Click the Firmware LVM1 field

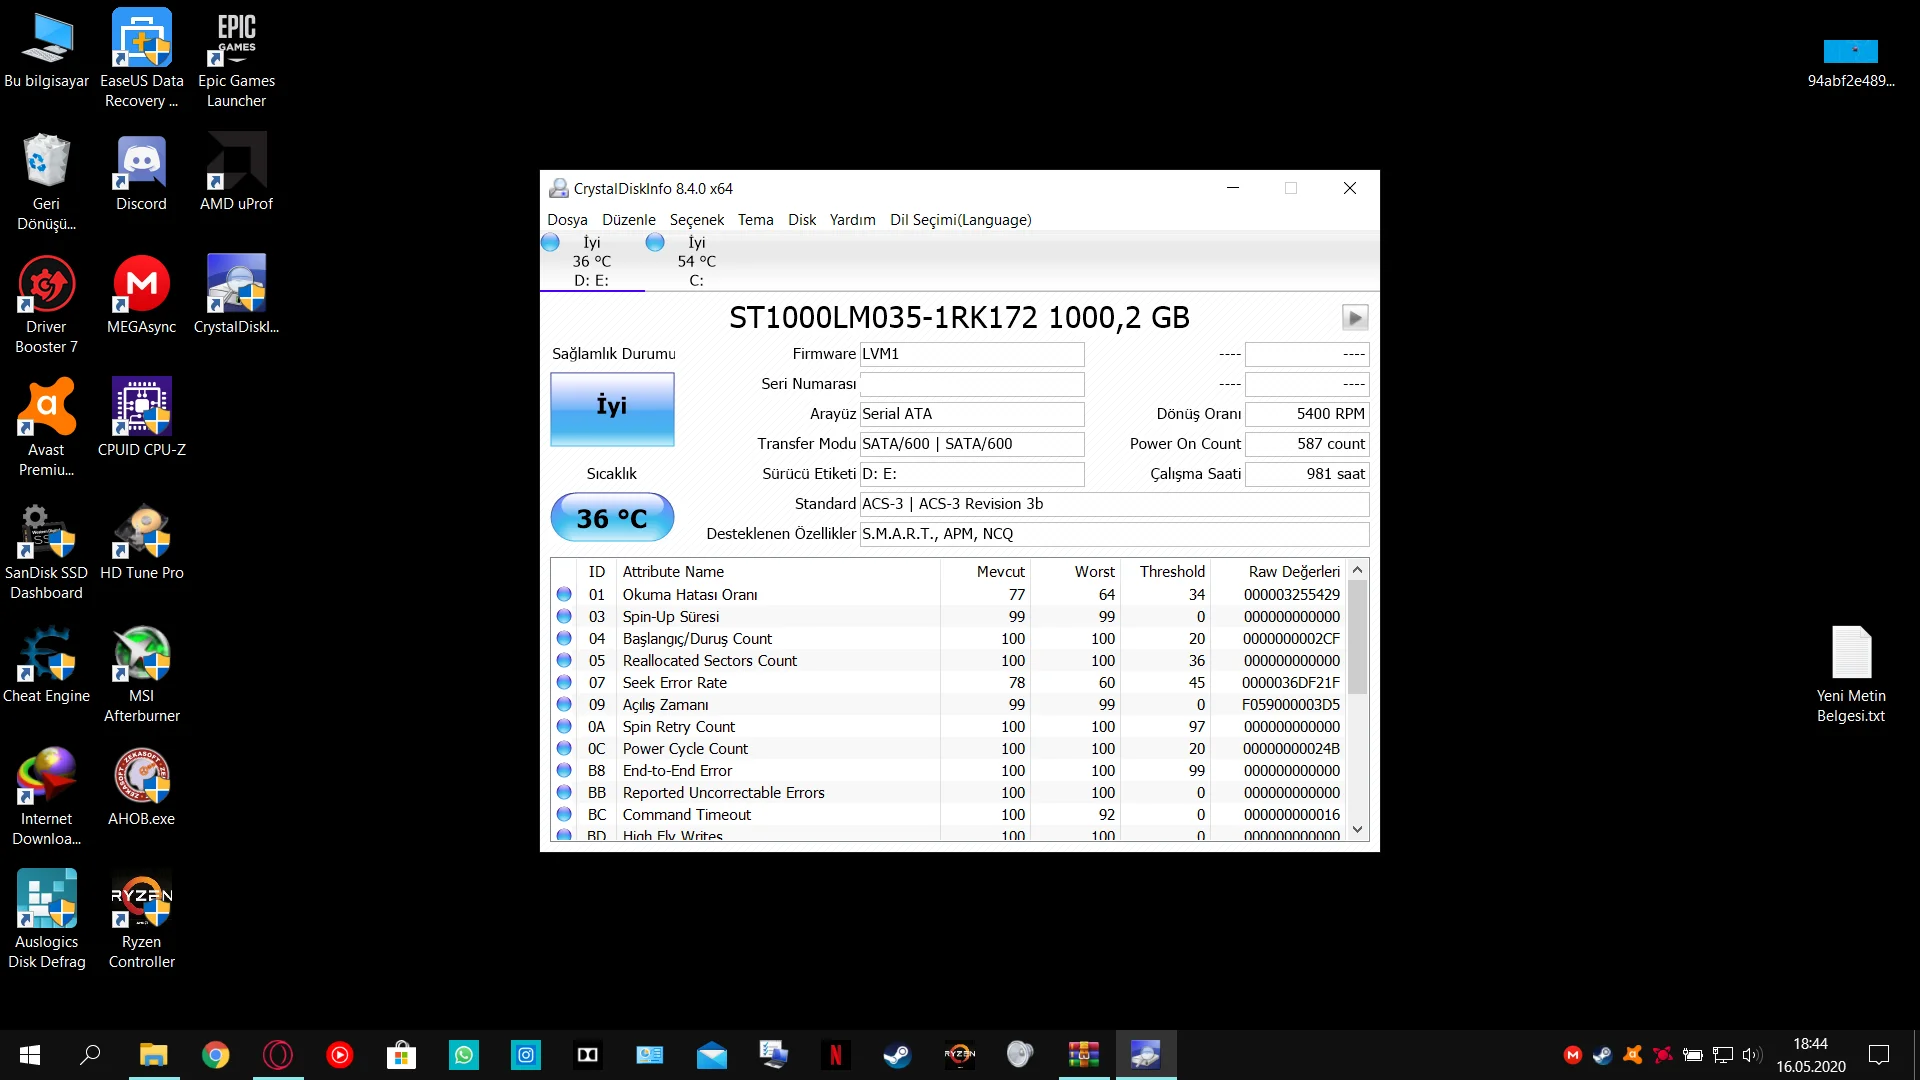[971, 354]
